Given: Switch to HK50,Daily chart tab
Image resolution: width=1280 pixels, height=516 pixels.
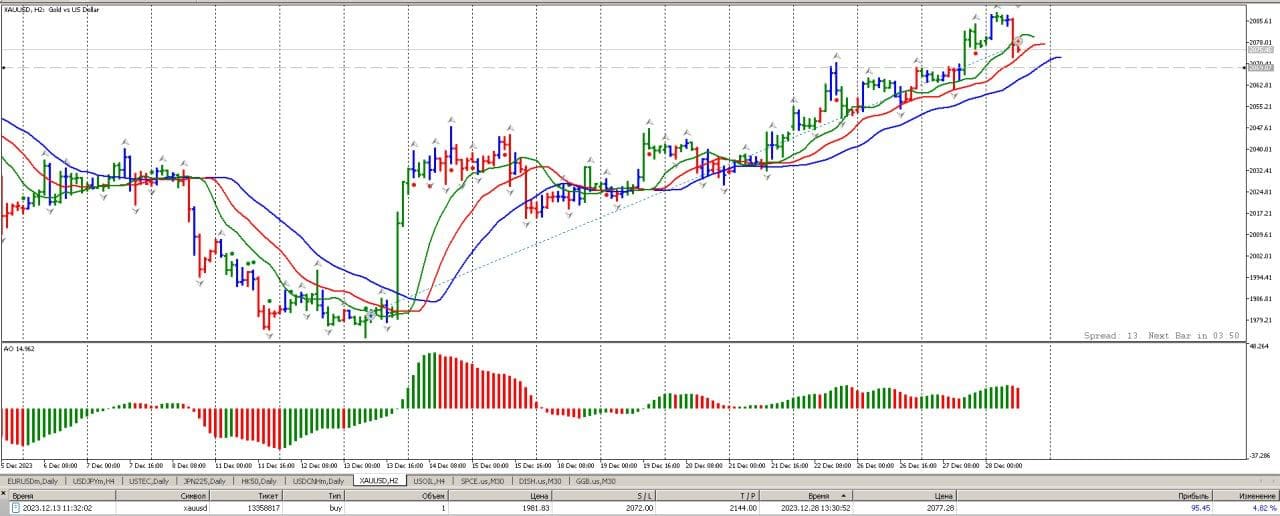Looking at the screenshot, I should [x=258, y=481].
